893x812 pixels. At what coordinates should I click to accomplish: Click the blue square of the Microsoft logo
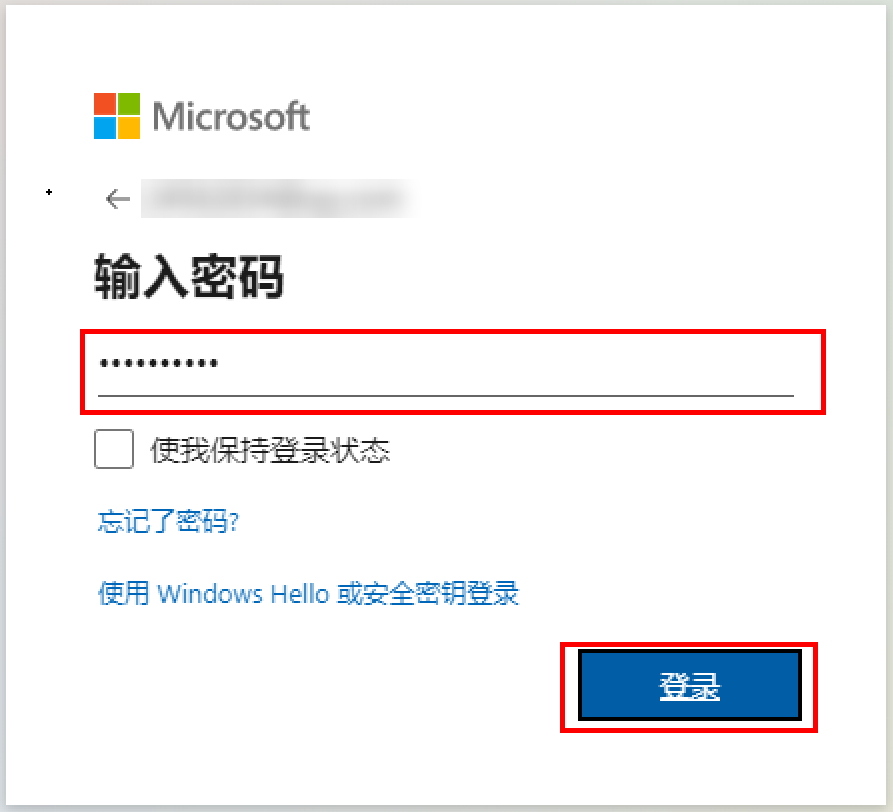105,128
